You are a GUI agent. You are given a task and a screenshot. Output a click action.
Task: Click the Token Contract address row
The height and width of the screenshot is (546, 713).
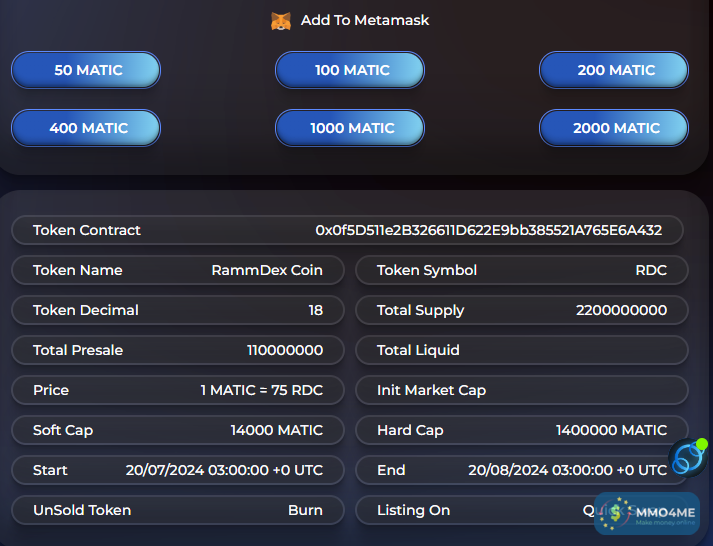pyautogui.click(x=347, y=230)
